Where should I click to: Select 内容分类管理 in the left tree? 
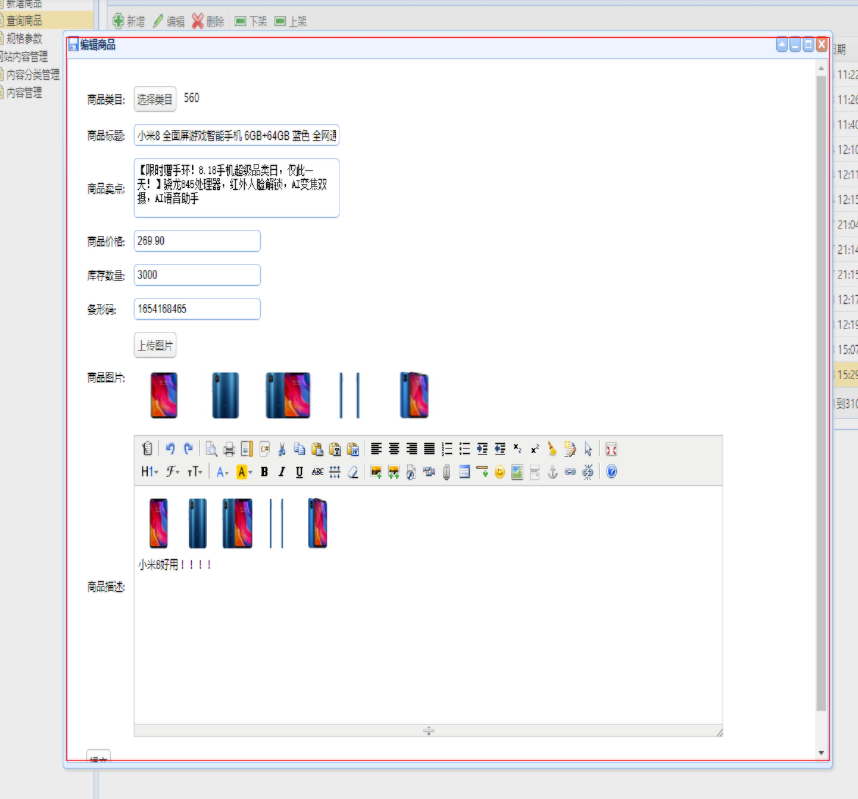33,74
